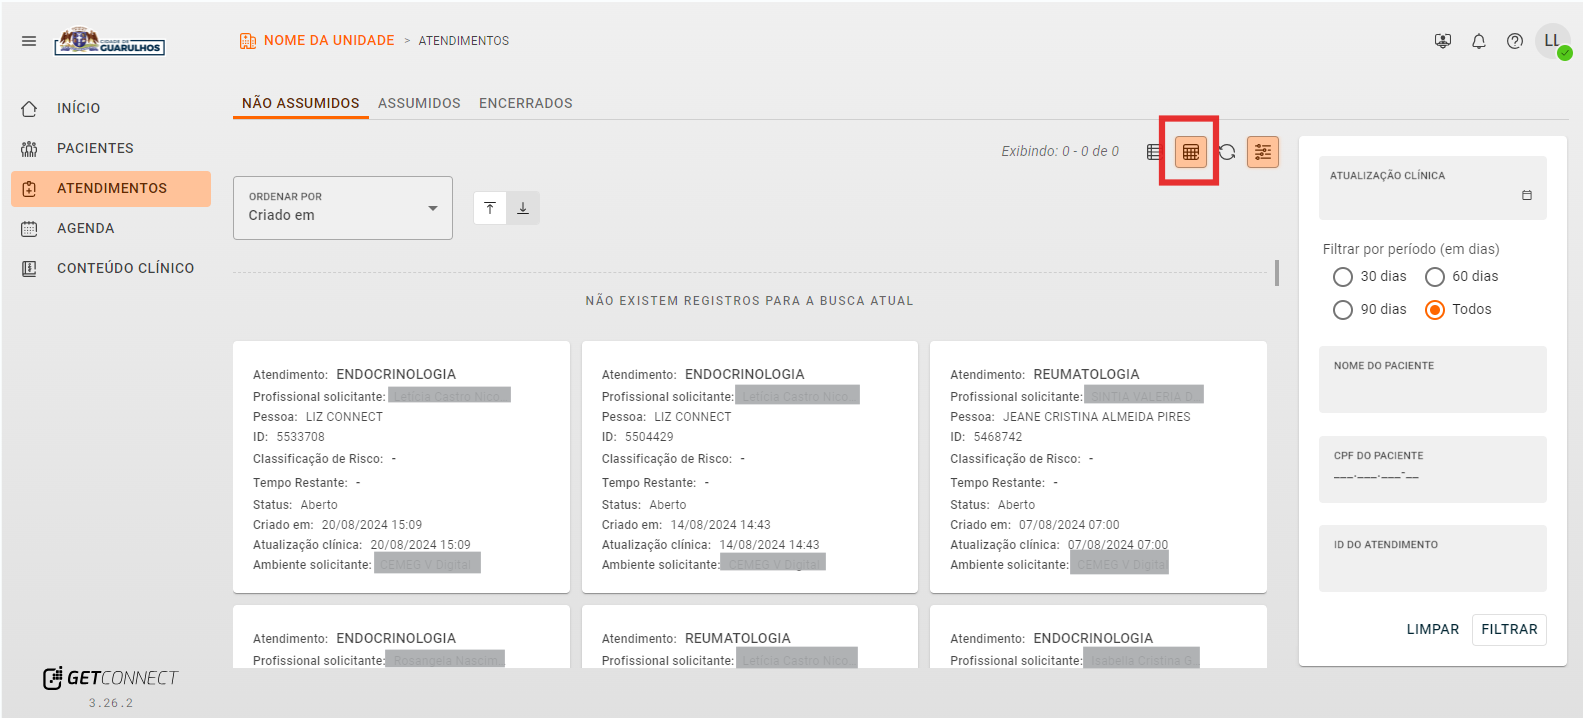Click patient name Jeane Cristina Almeida Pires

coord(1097,417)
